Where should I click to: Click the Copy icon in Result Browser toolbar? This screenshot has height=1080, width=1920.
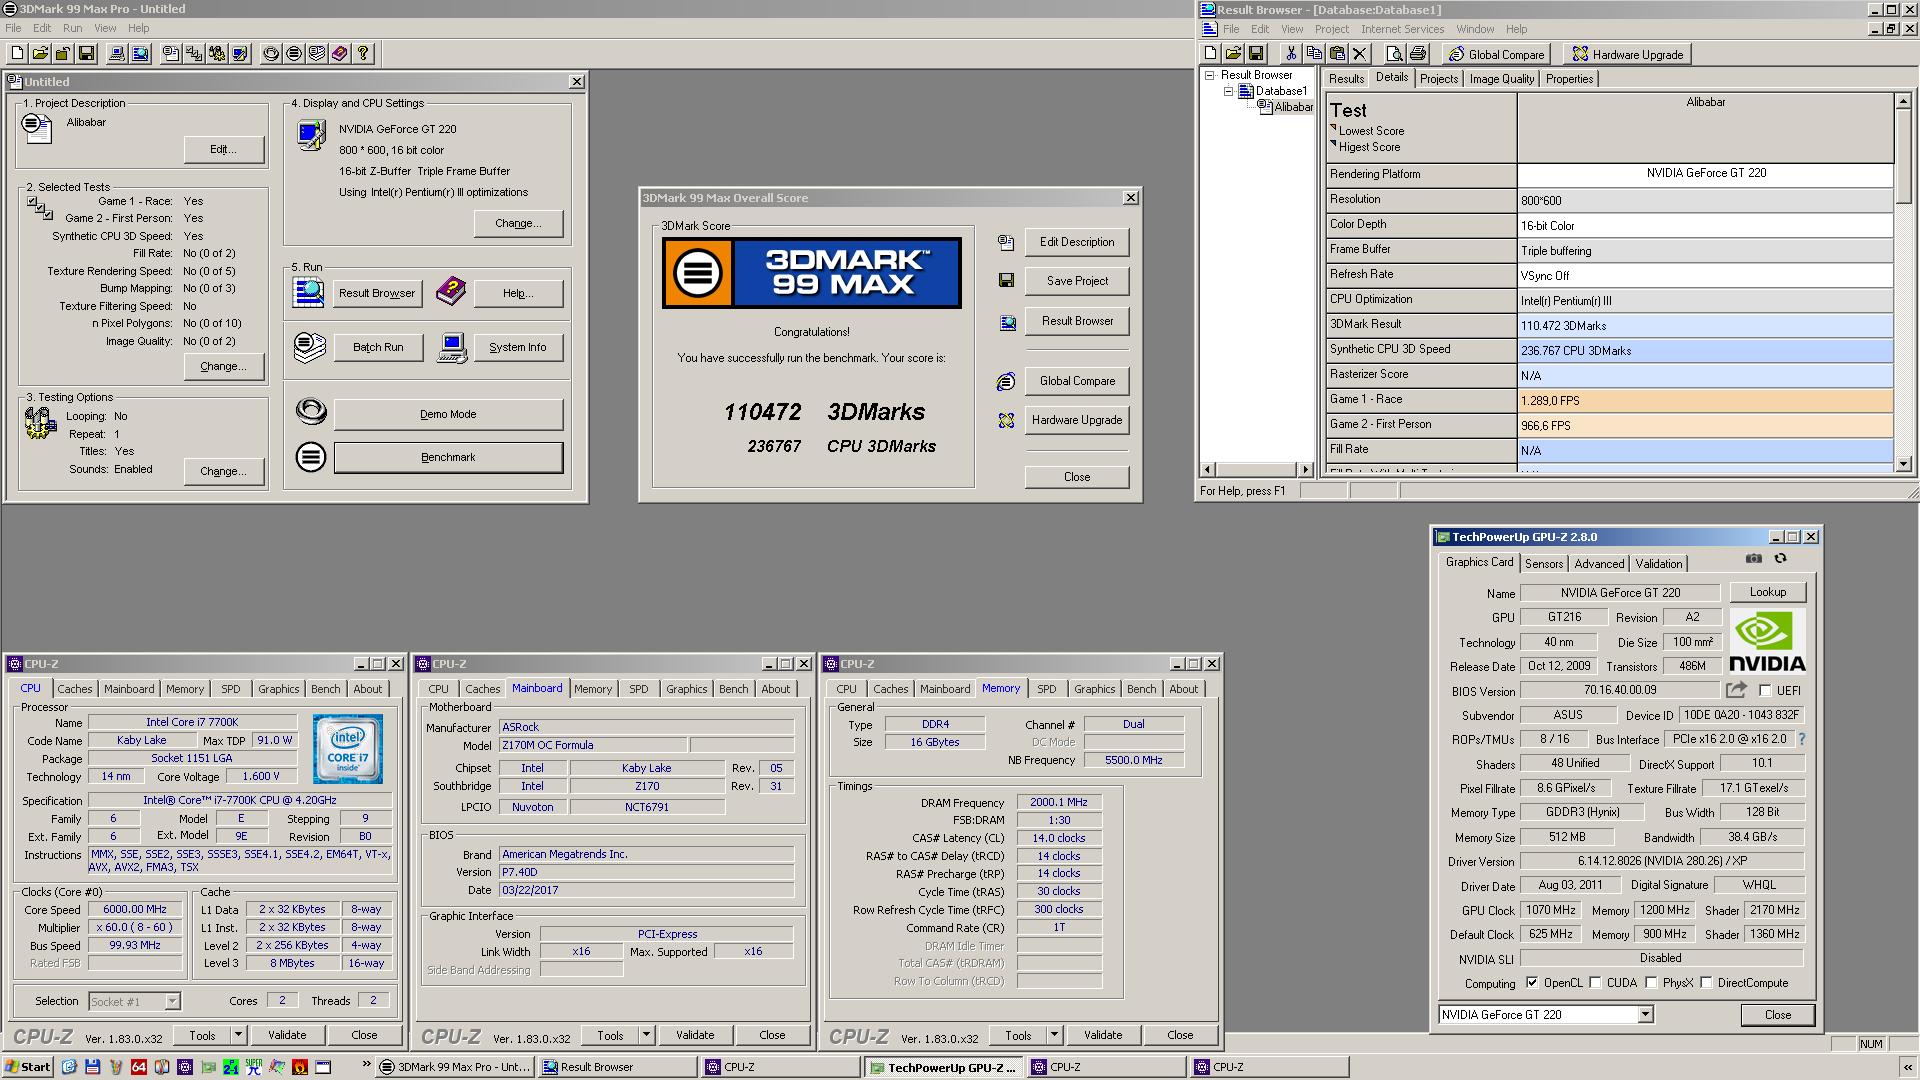(x=1314, y=54)
